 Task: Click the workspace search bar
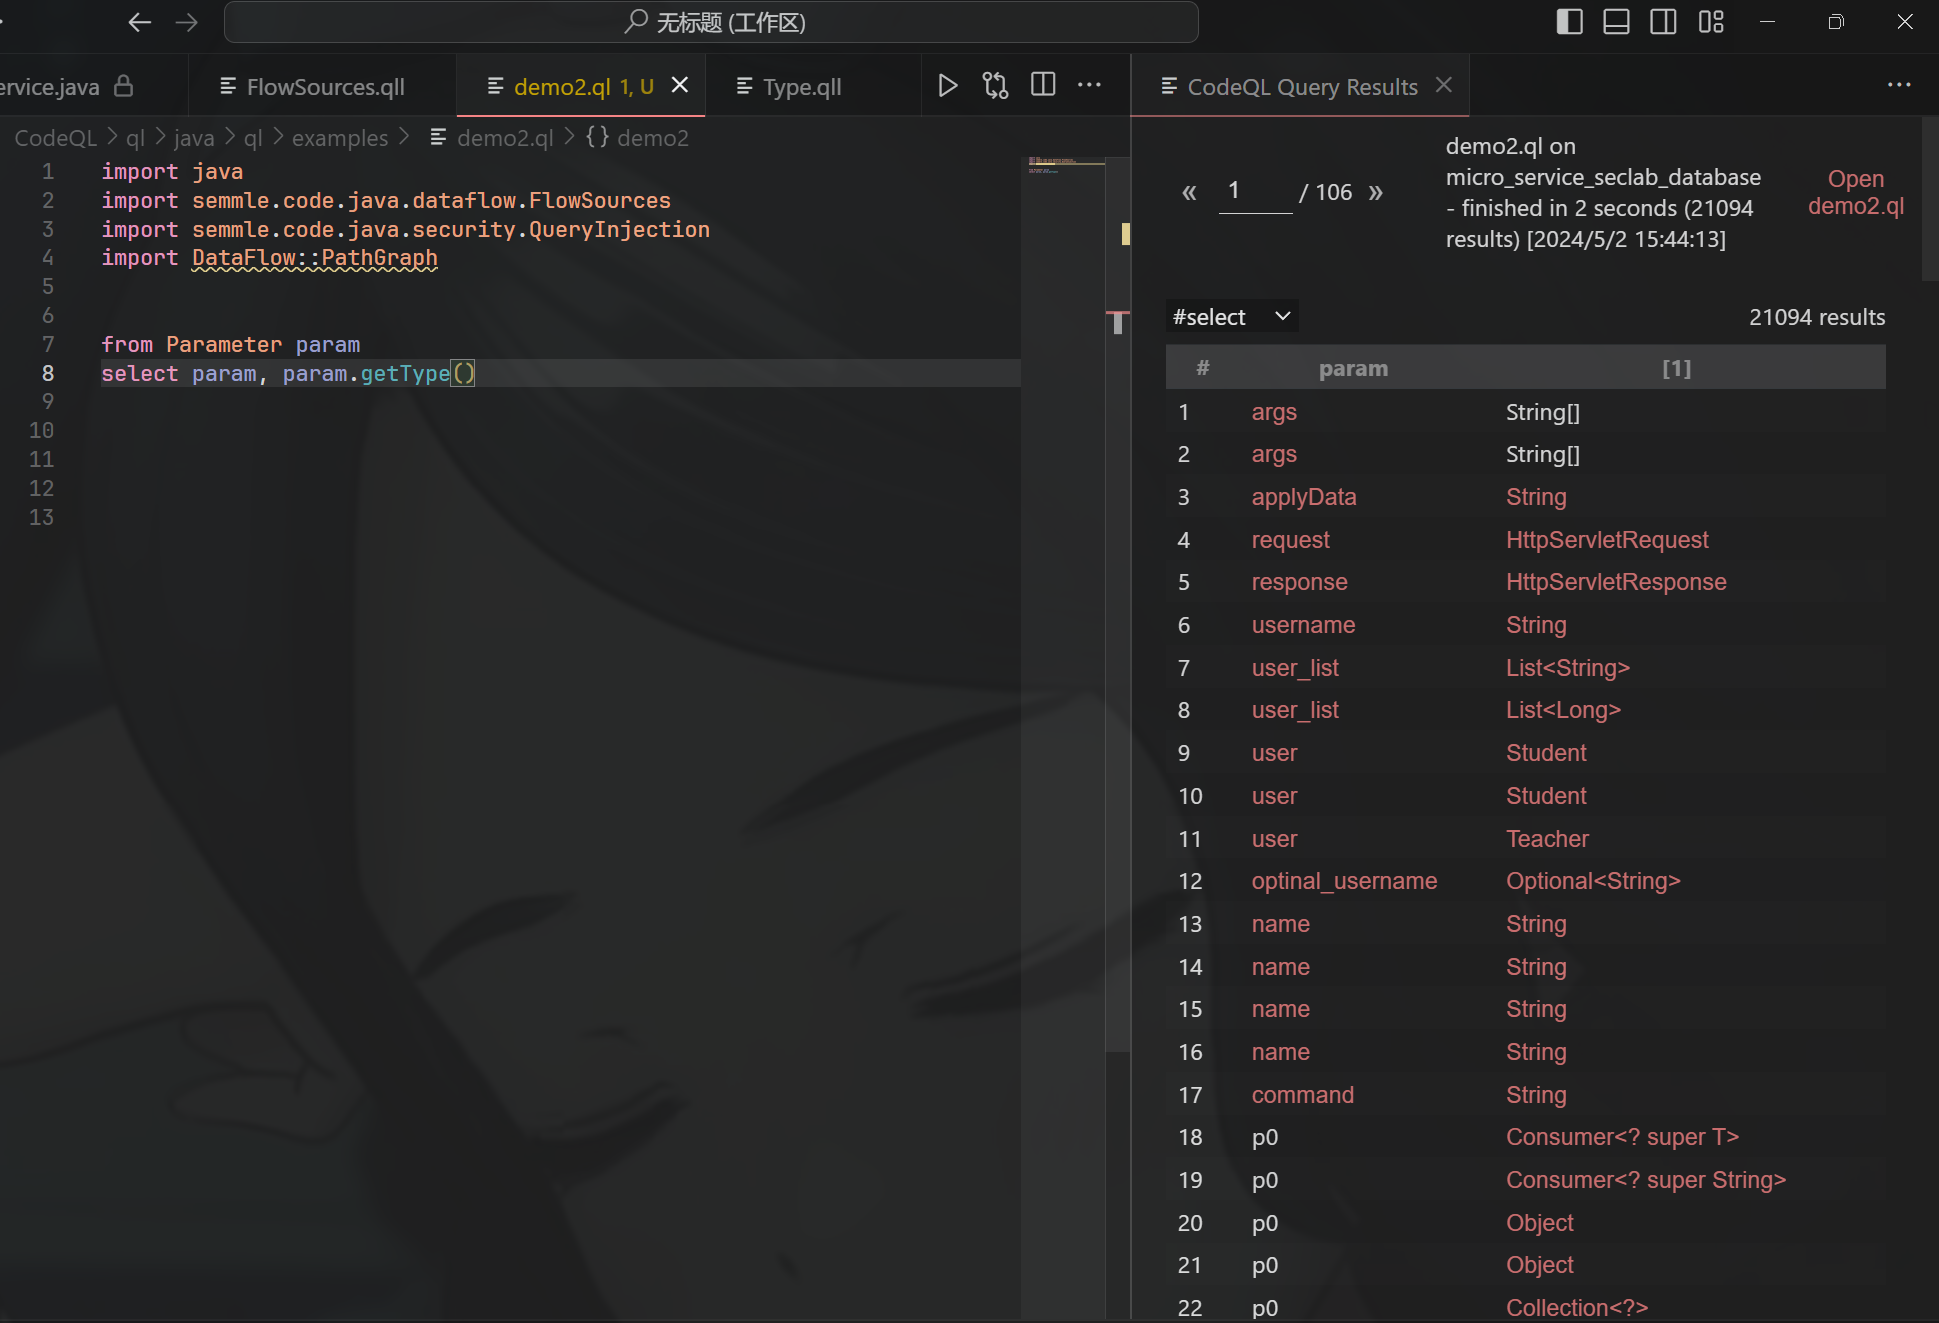[711, 22]
